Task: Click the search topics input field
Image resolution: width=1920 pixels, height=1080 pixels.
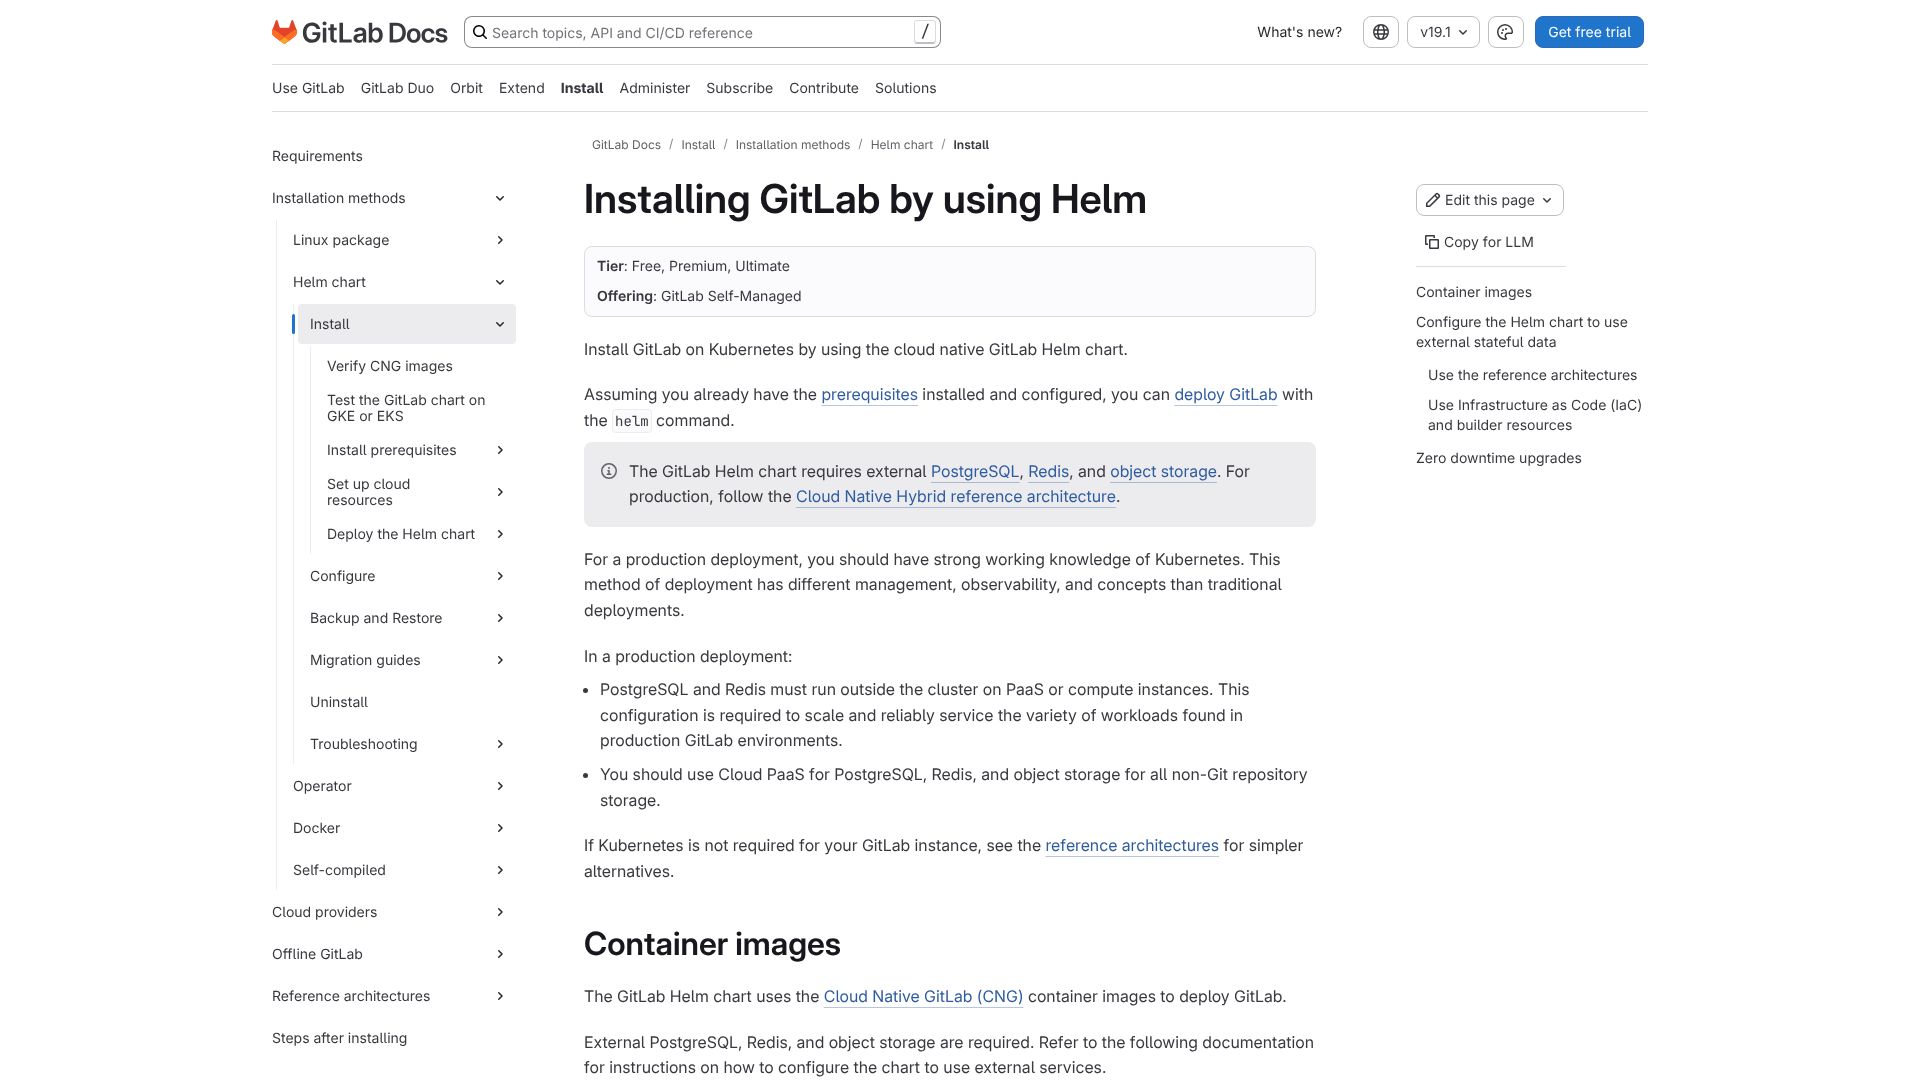Action: pyautogui.click(x=702, y=32)
